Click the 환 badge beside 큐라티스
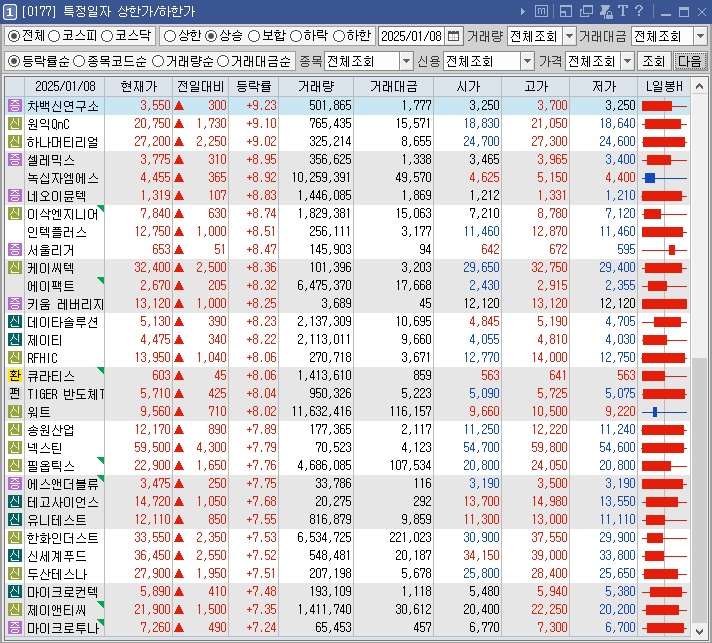Image resolution: width=712 pixels, height=643 pixels. 15,376
